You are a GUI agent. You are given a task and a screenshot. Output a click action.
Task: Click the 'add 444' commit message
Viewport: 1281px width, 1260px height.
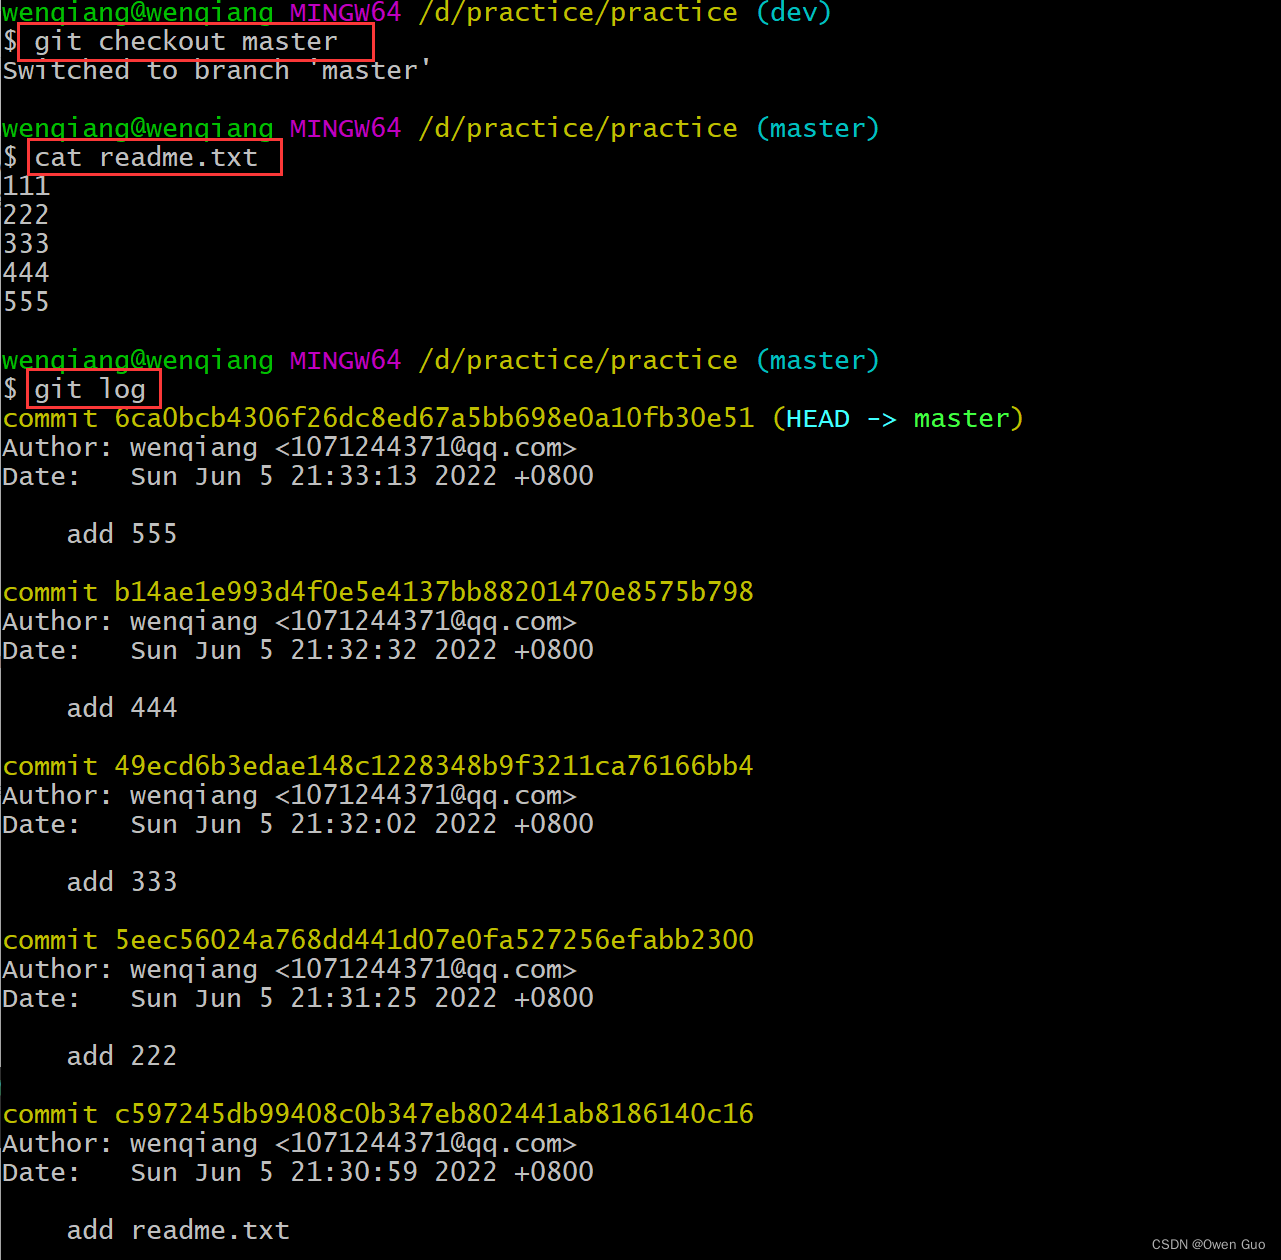click(x=122, y=709)
